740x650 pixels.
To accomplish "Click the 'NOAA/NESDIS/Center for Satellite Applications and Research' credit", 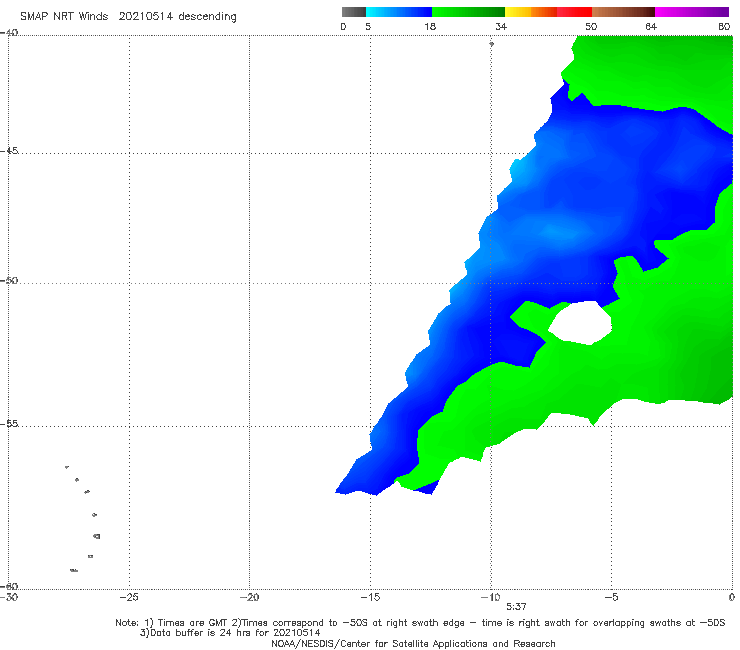I will pos(413,644).
